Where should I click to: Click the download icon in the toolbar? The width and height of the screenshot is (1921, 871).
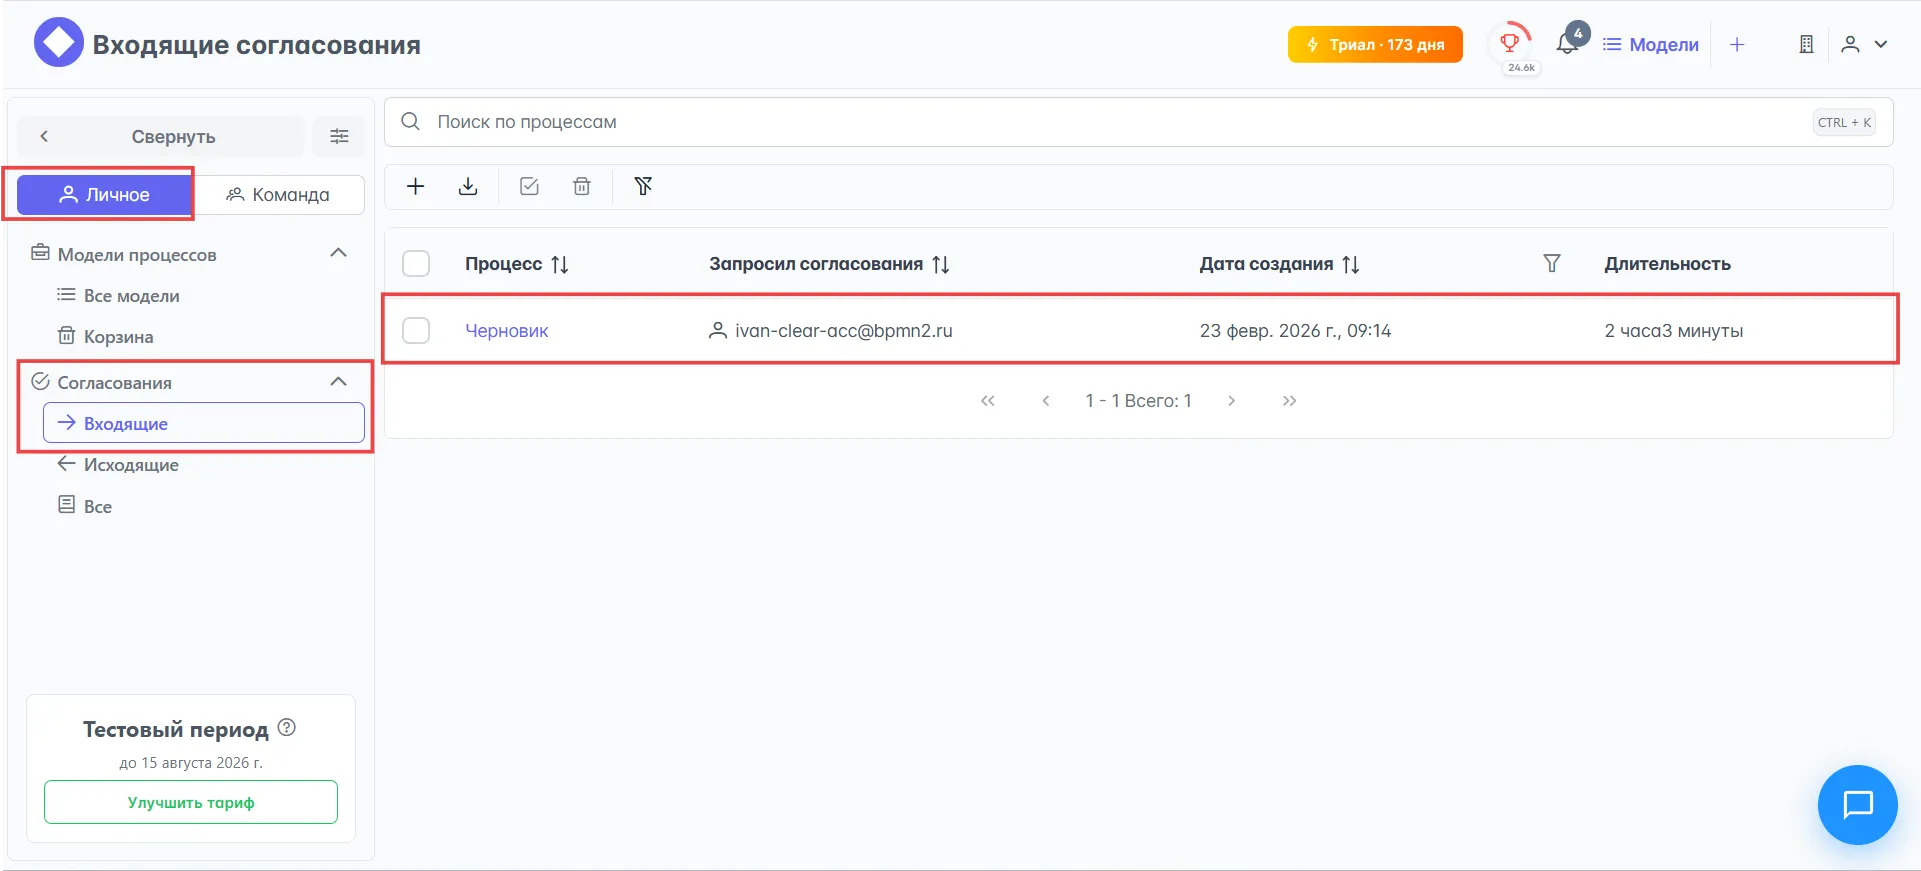[468, 187]
